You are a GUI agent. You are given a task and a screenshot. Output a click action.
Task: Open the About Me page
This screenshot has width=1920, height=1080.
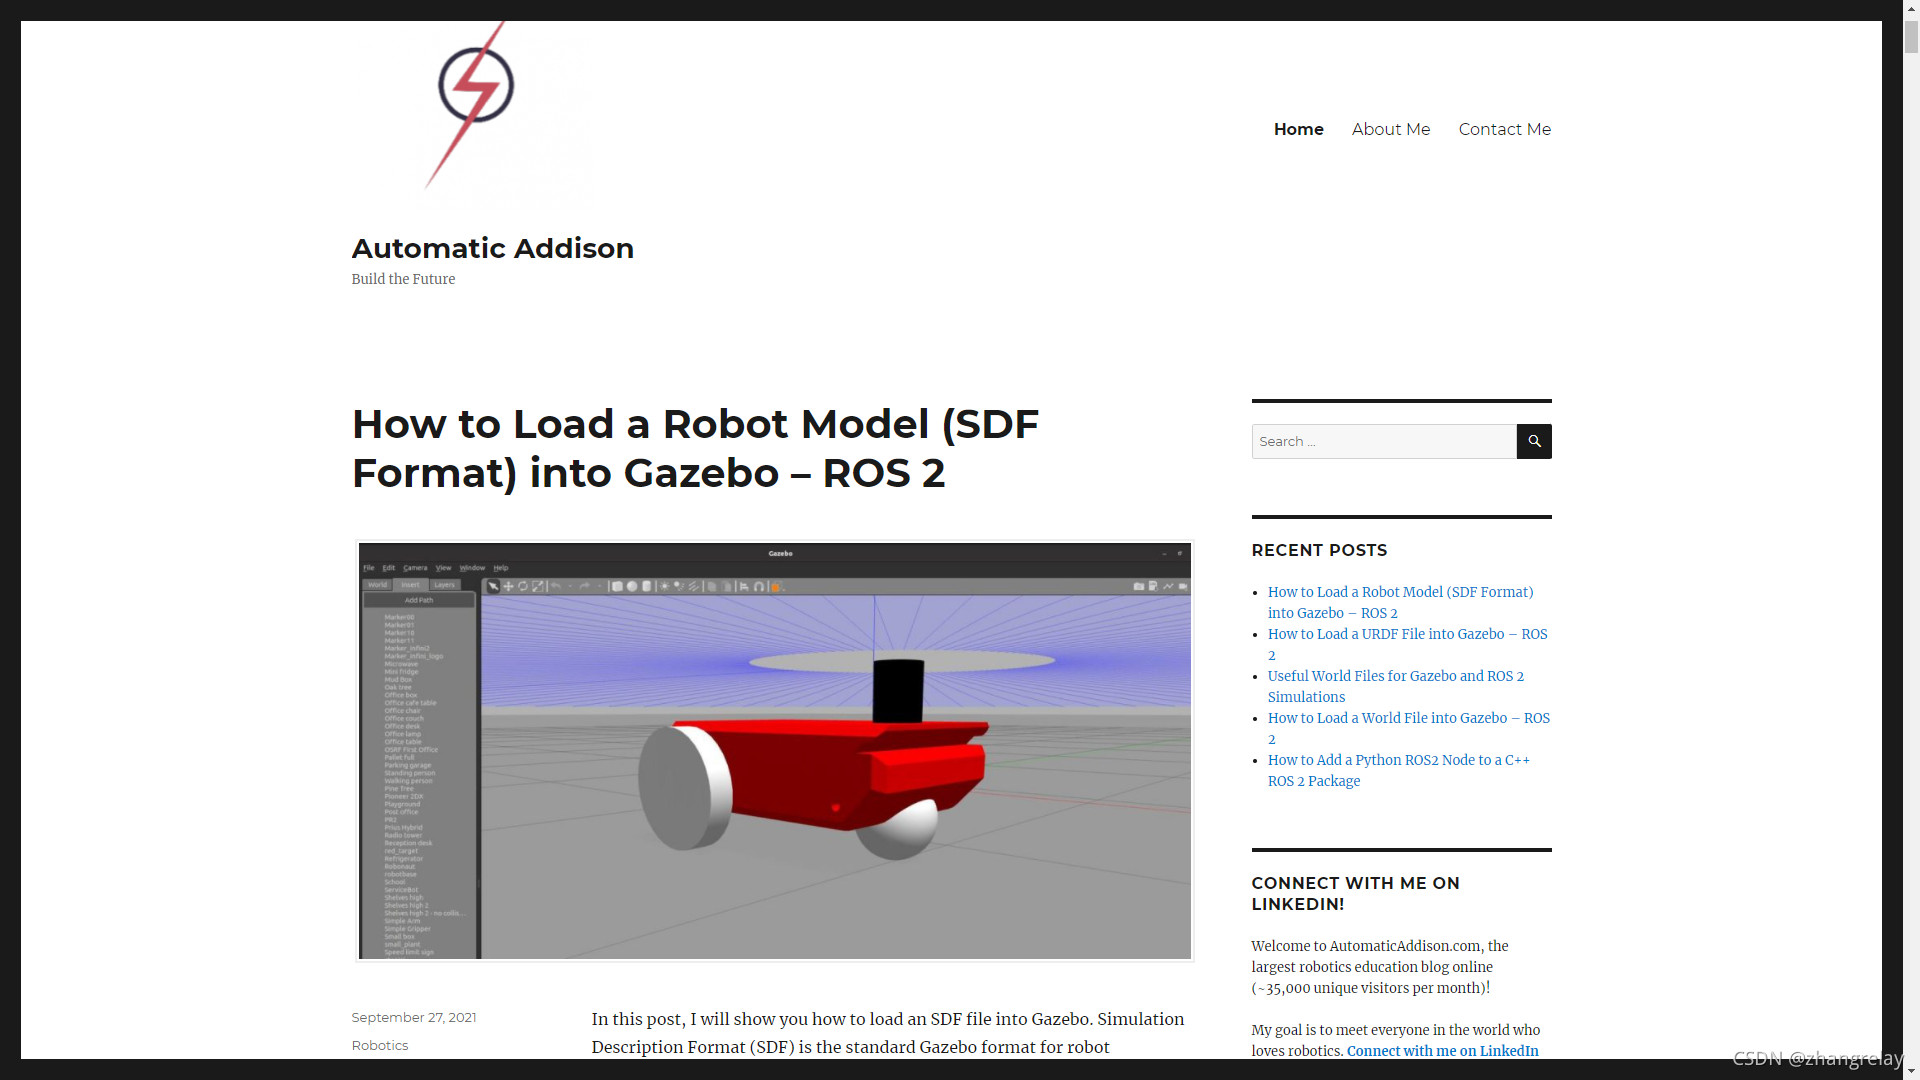click(x=1390, y=129)
